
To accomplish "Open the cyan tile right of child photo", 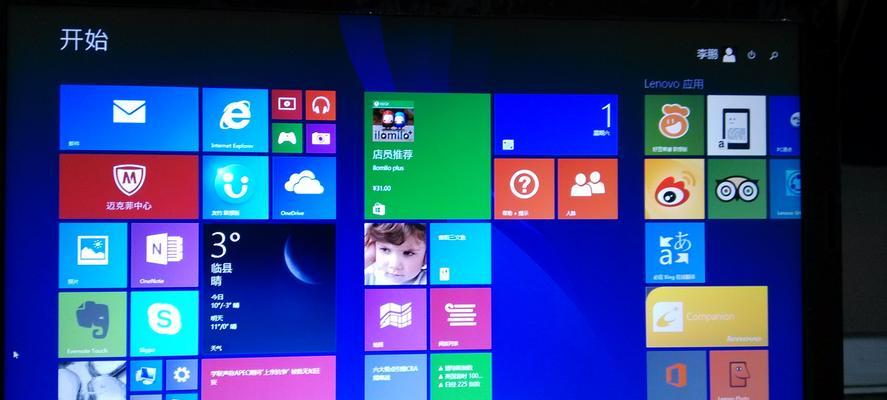I will coord(460,253).
